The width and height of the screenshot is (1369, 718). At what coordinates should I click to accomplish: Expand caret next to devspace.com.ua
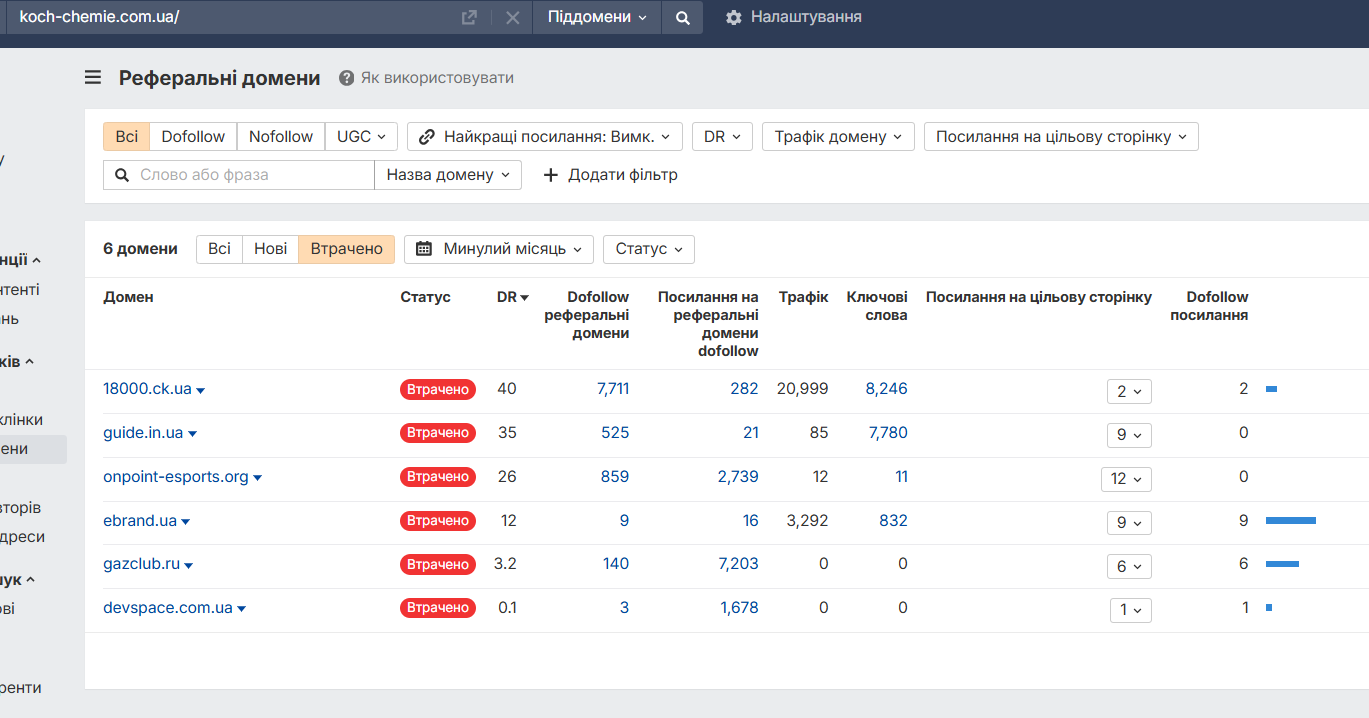tap(241, 609)
